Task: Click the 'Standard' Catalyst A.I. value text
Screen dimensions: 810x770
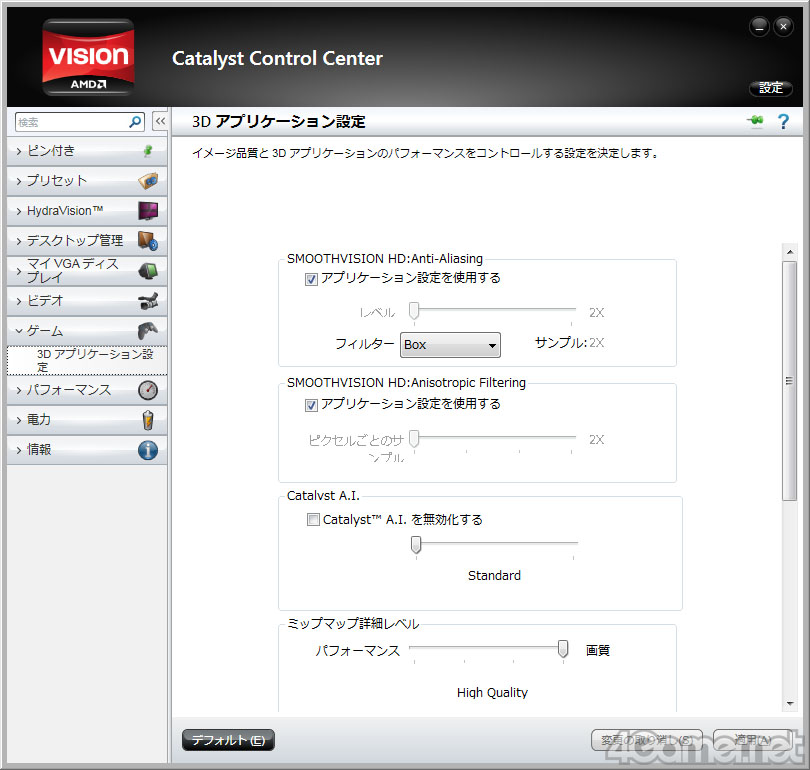Action: (494, 575)
